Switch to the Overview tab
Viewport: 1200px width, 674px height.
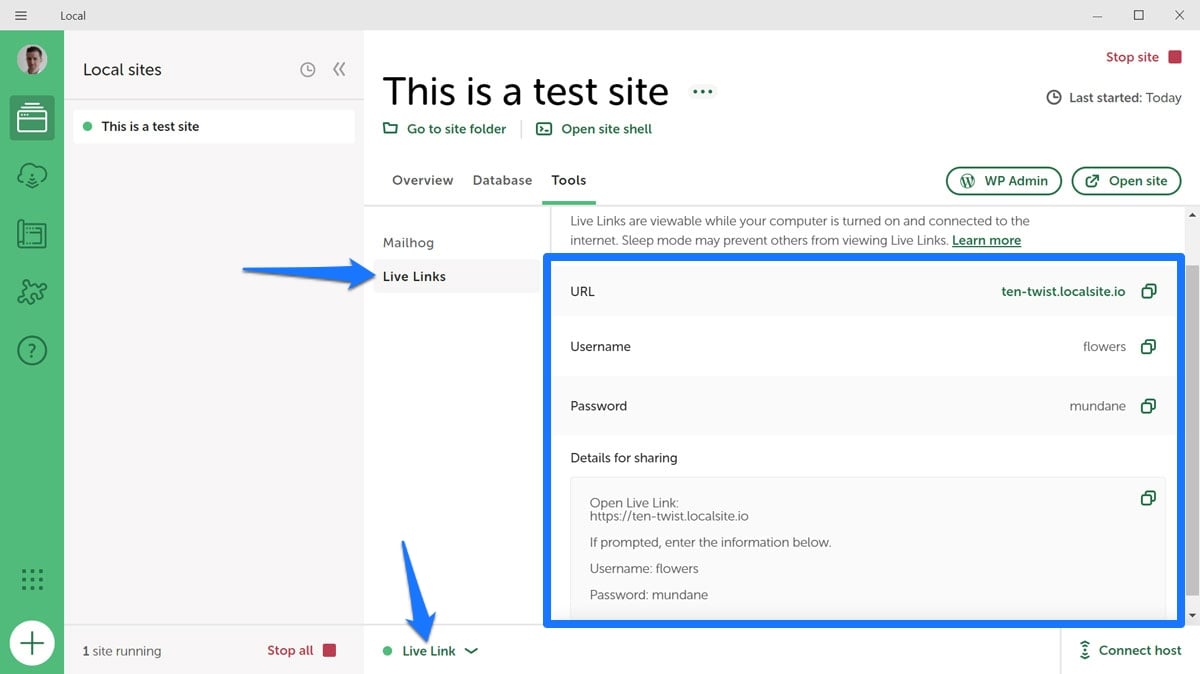(422, 180)
